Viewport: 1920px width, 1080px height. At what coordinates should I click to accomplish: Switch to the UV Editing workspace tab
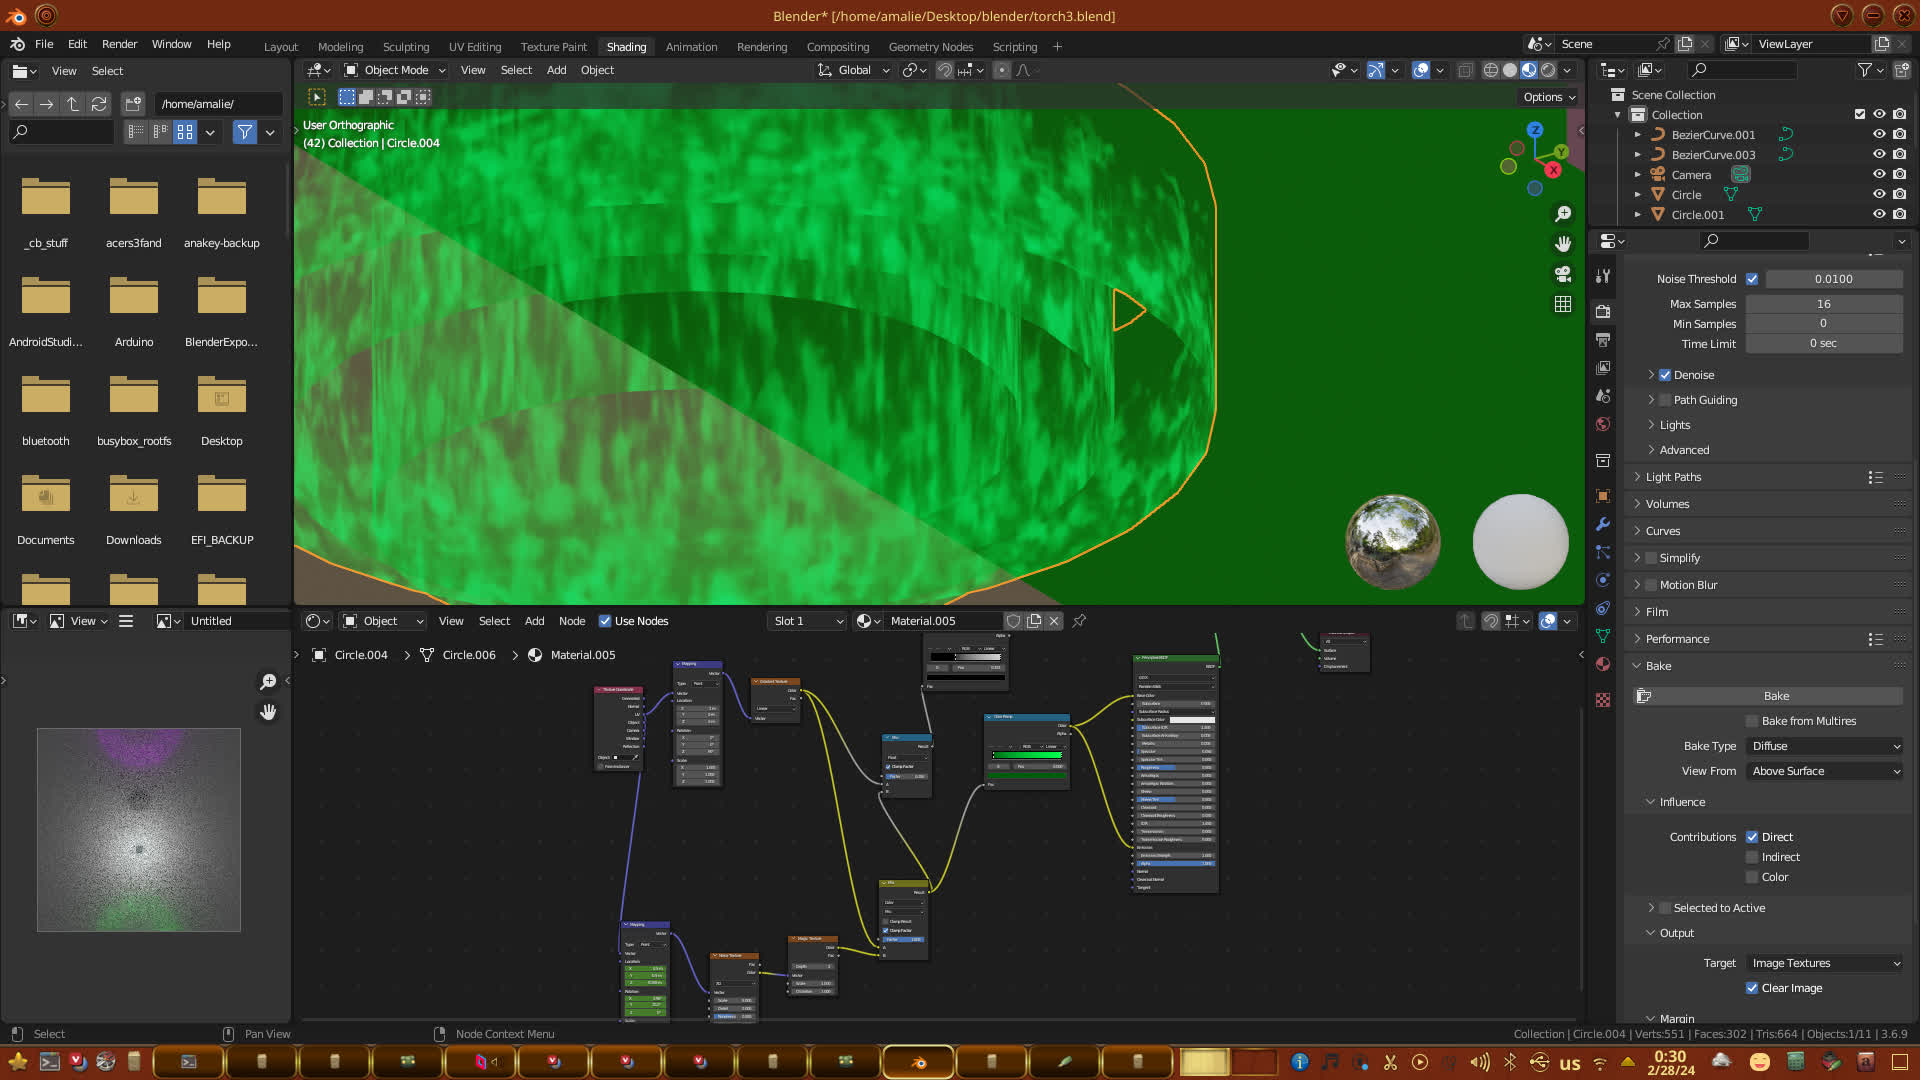(475, 47)
